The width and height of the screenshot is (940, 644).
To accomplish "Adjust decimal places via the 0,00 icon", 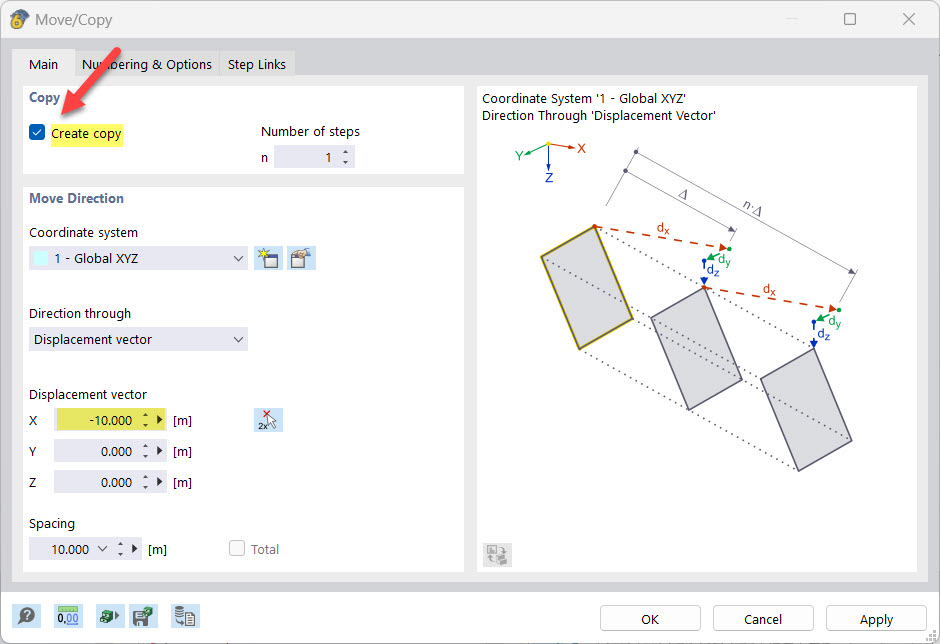I will point(68,616).
